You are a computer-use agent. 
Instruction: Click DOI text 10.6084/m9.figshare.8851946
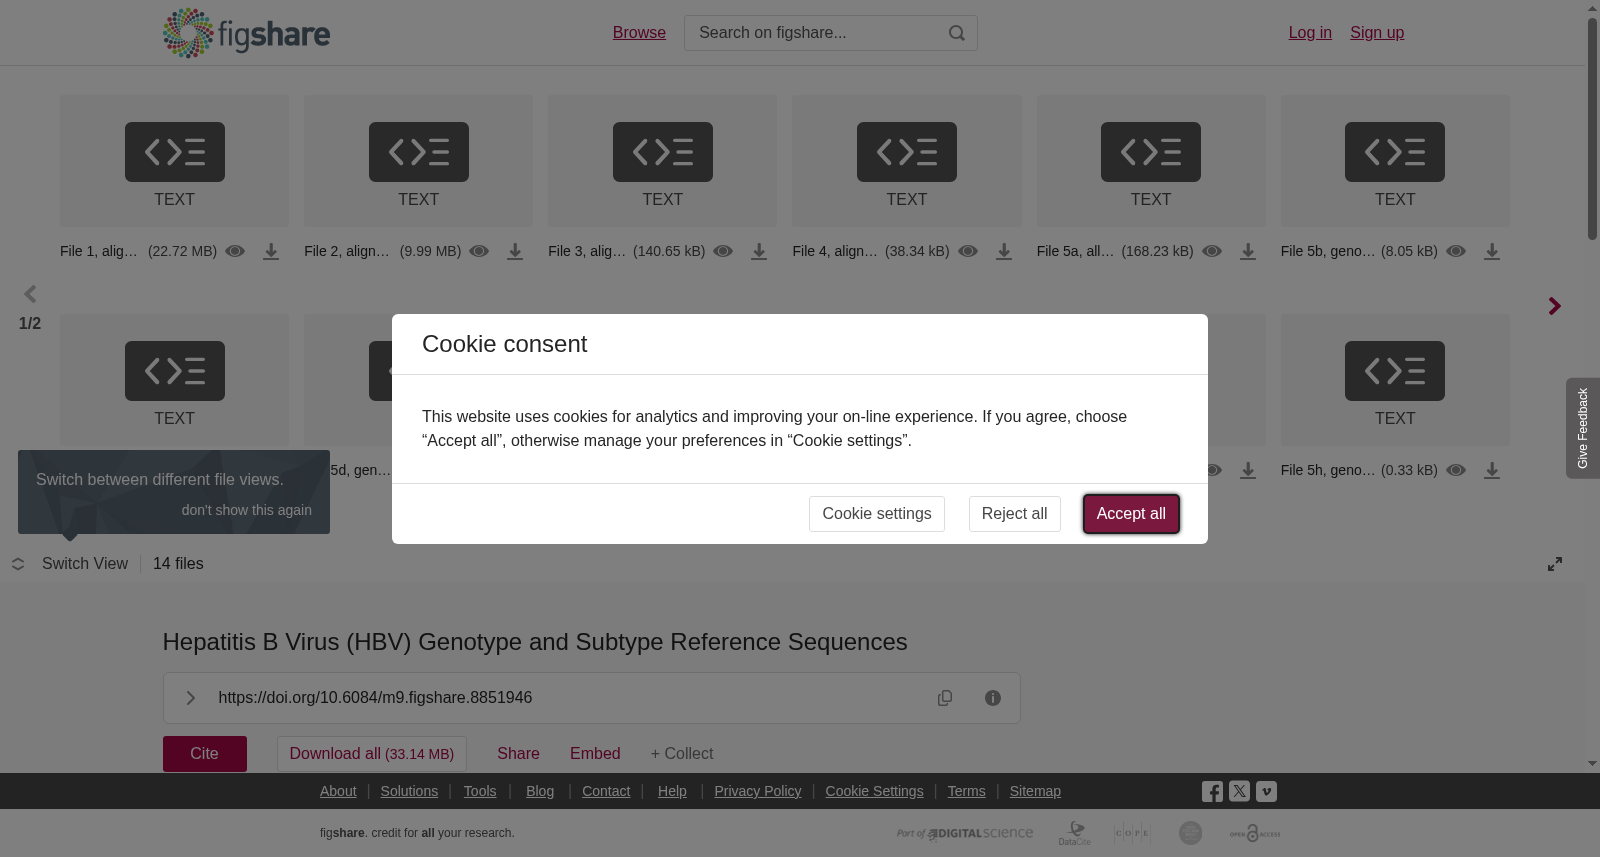click(x=426, y=698)
